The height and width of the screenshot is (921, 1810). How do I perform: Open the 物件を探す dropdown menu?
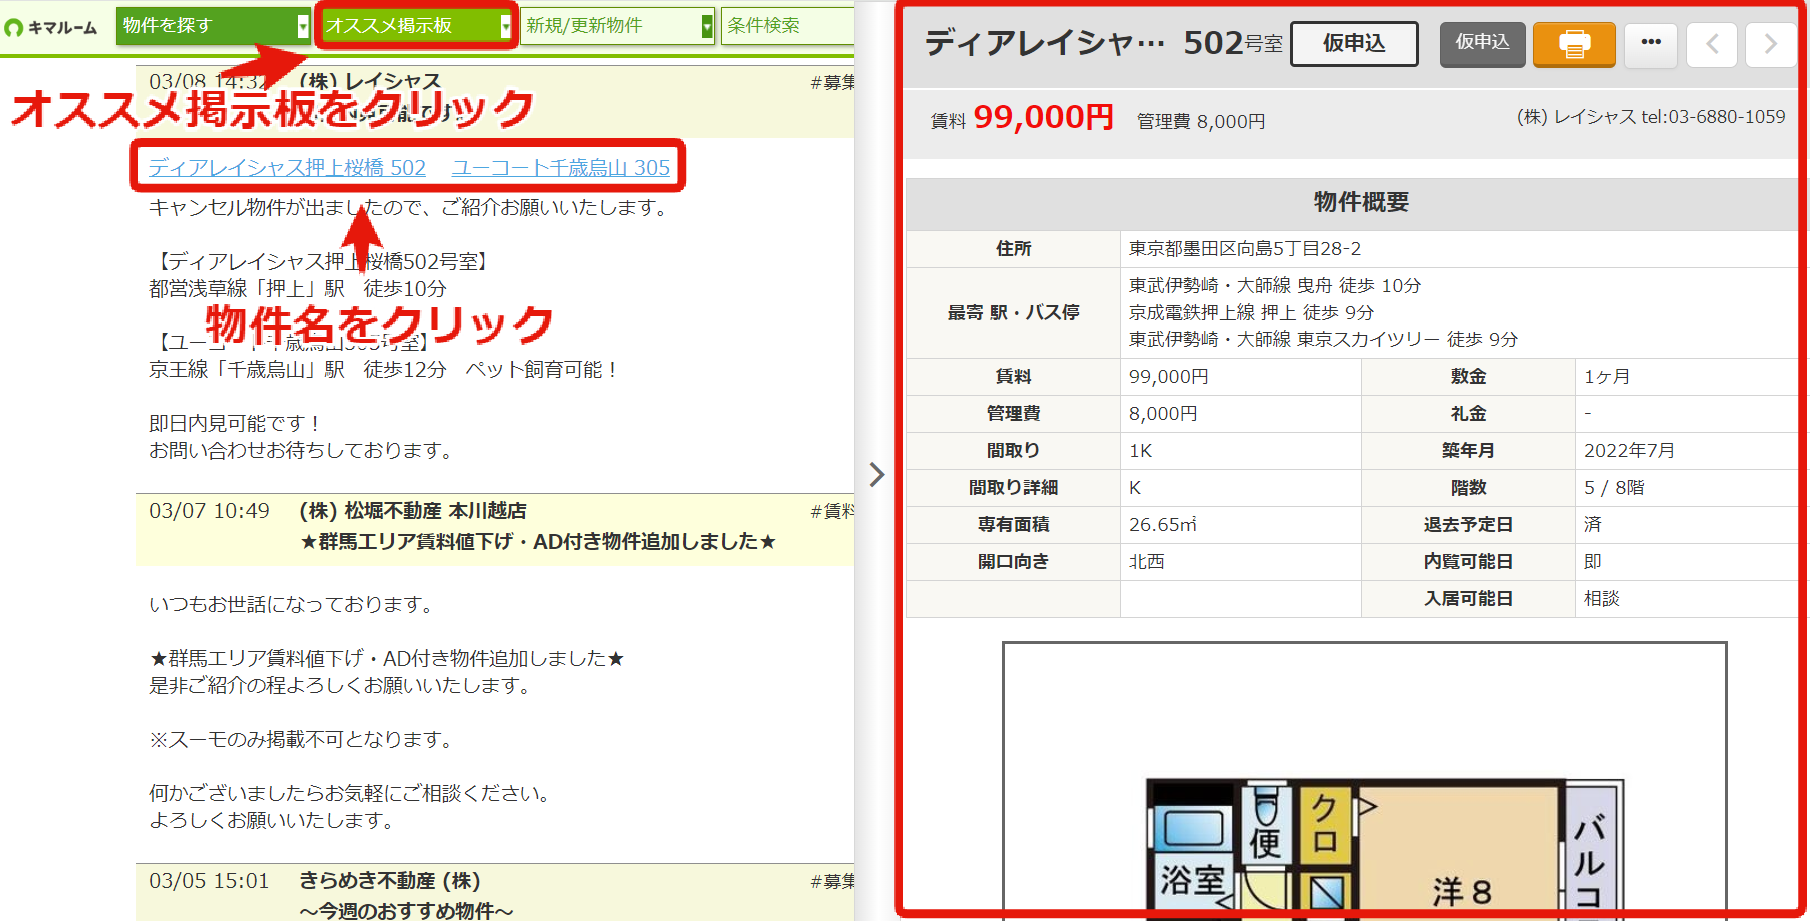click(x=213, y=26)
